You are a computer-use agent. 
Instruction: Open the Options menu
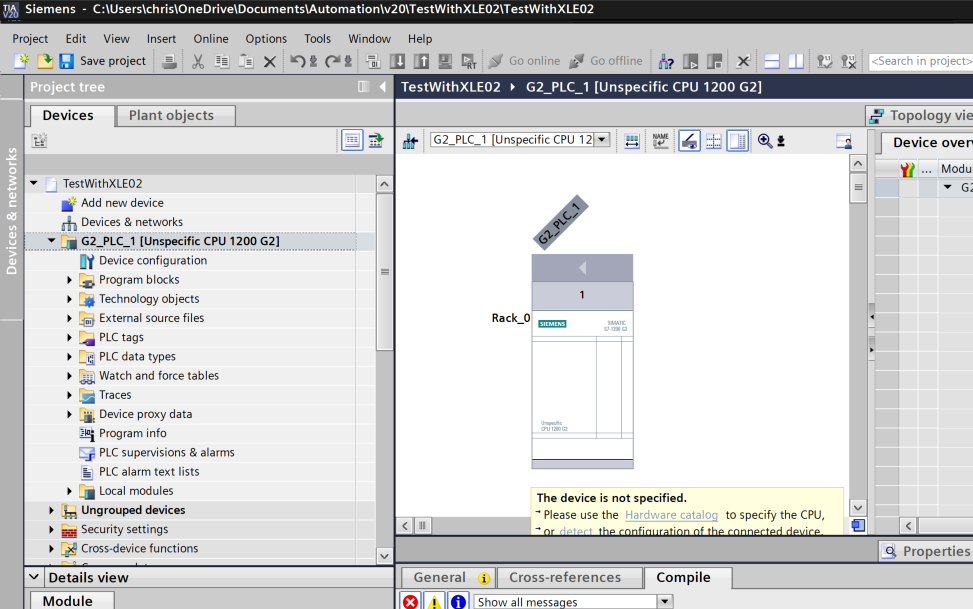pos(266,38)
